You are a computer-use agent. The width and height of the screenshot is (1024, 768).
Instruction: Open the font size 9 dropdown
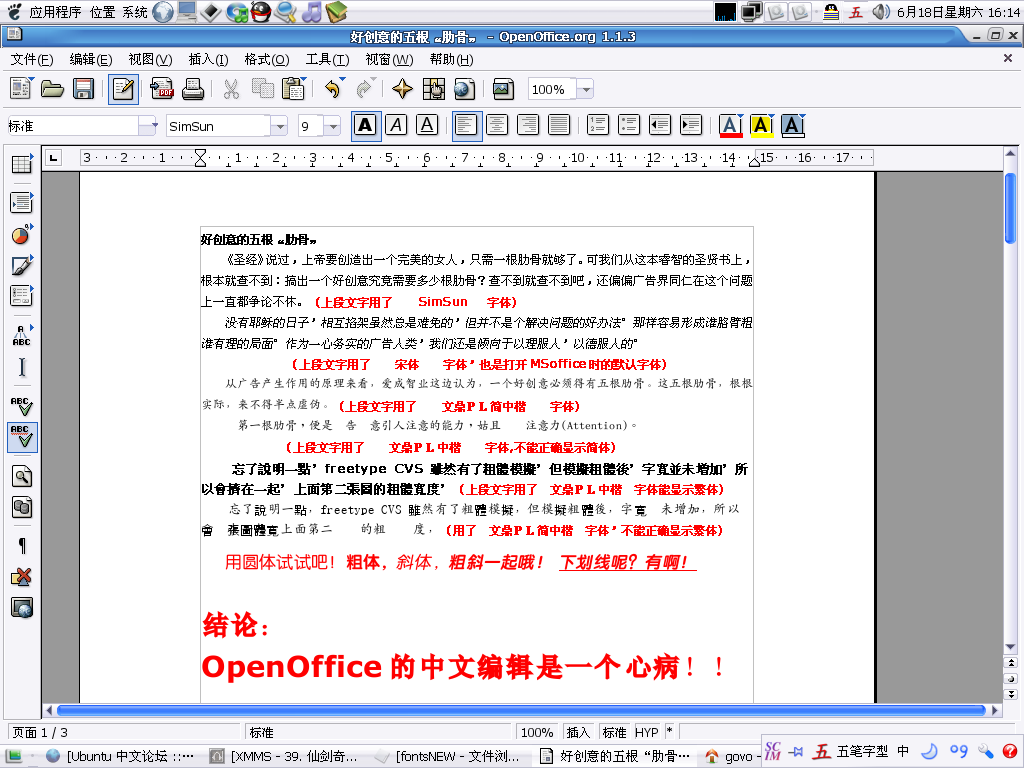pyautogui.click(x=332, y=126)
